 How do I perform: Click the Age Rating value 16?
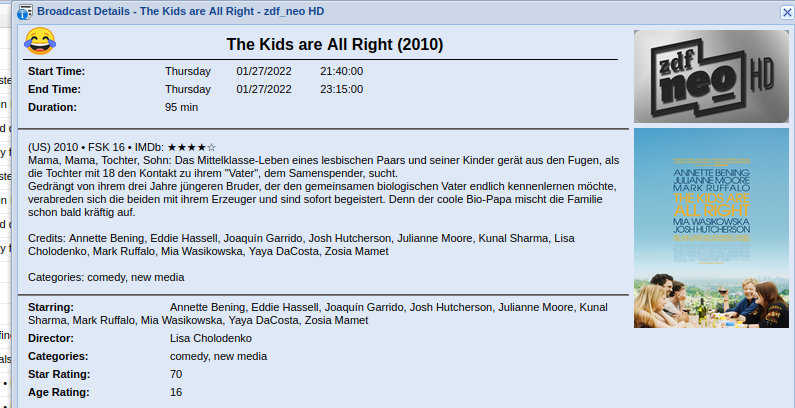pos(176,392)
